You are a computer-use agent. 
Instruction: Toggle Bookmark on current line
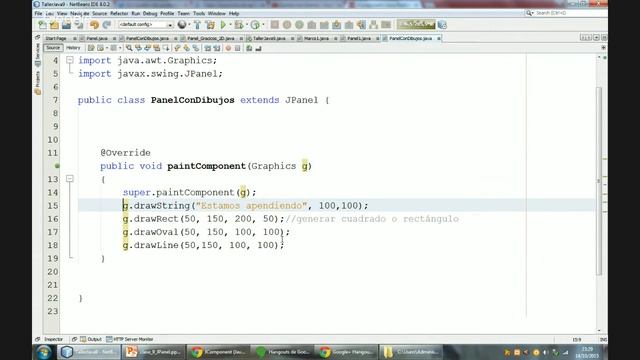point(196,48)
